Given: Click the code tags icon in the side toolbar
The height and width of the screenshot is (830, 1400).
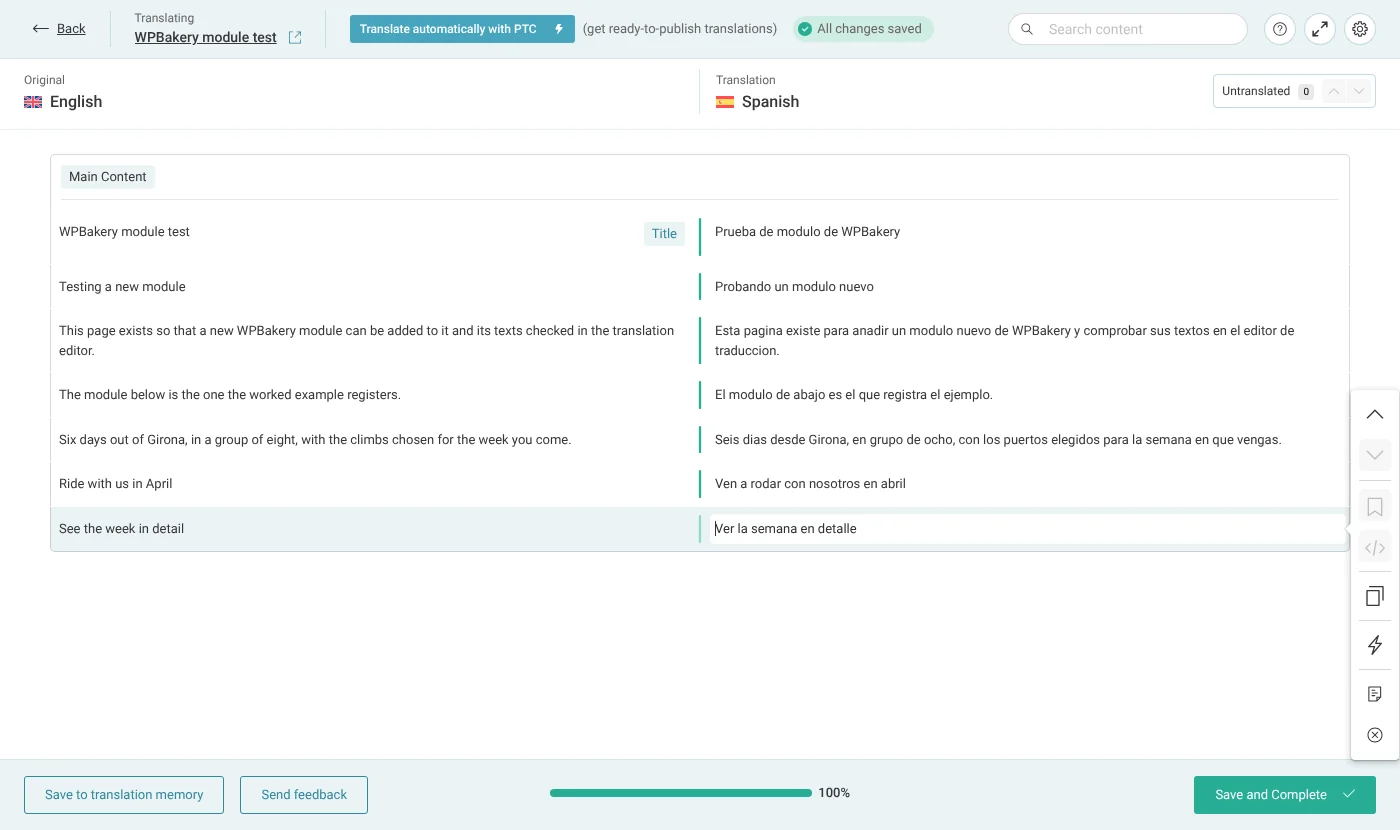Looking at the screenshot, I should click(1375, 548).
